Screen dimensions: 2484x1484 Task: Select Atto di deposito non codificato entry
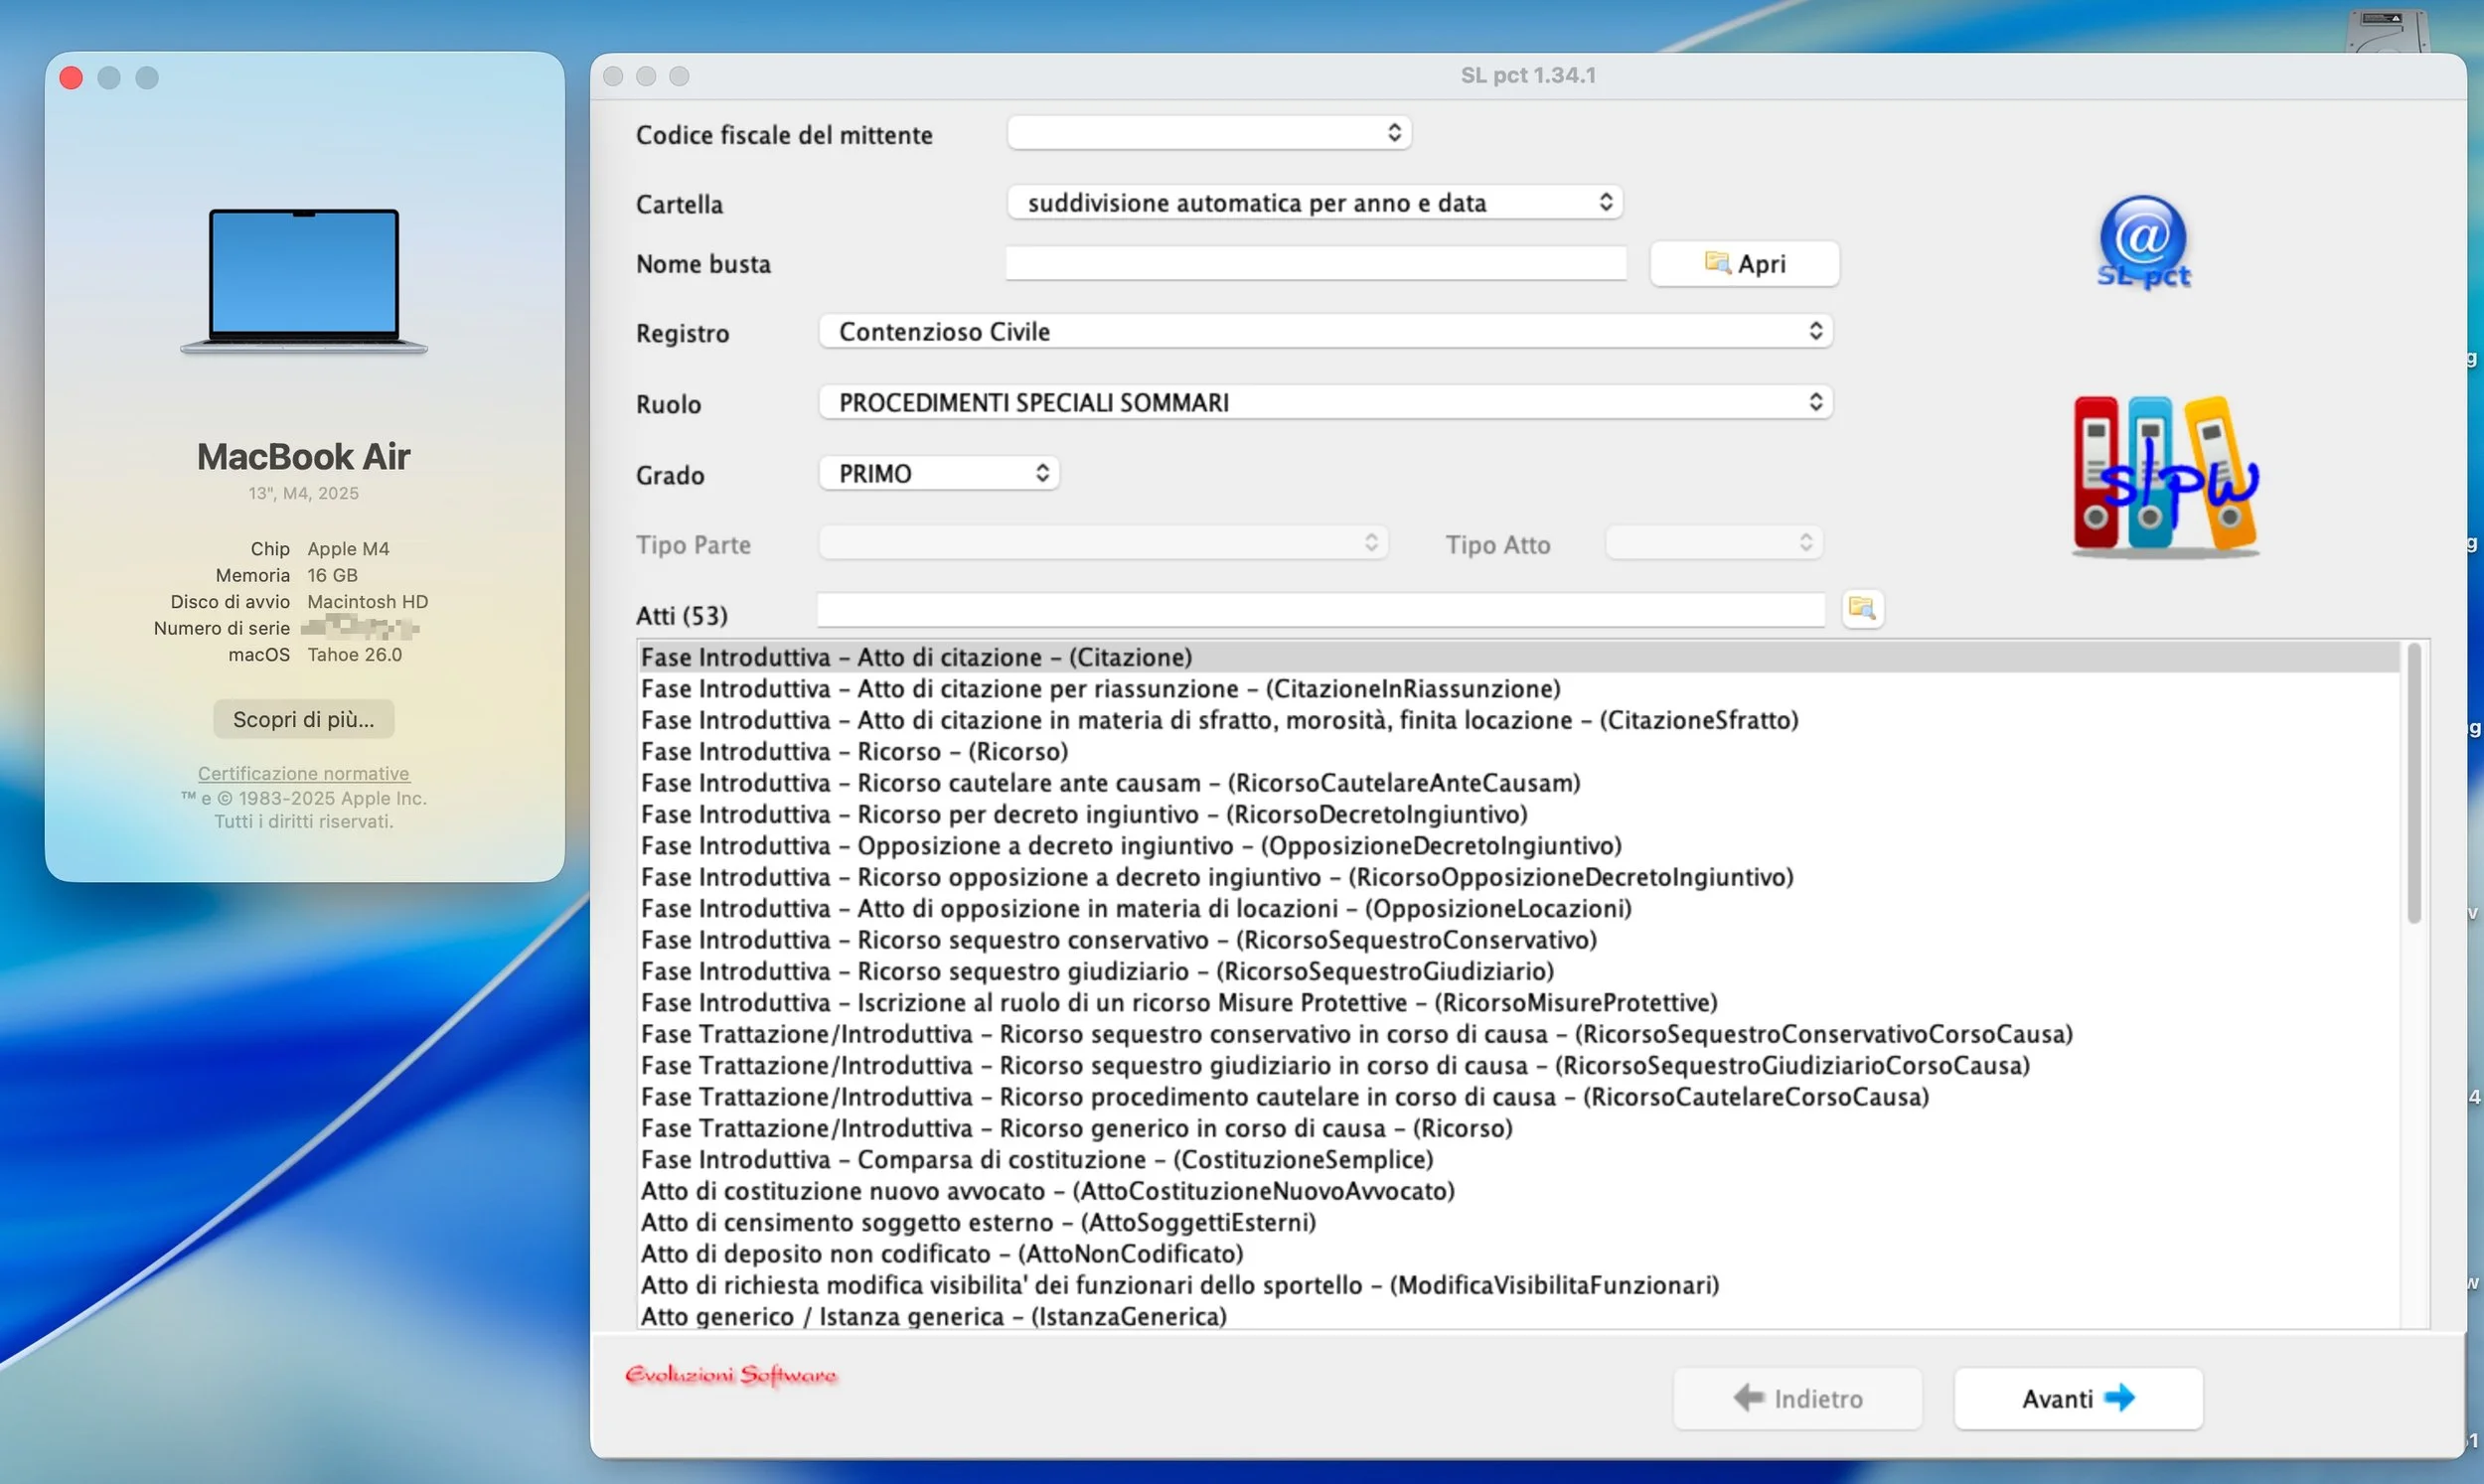point(941,1253)
